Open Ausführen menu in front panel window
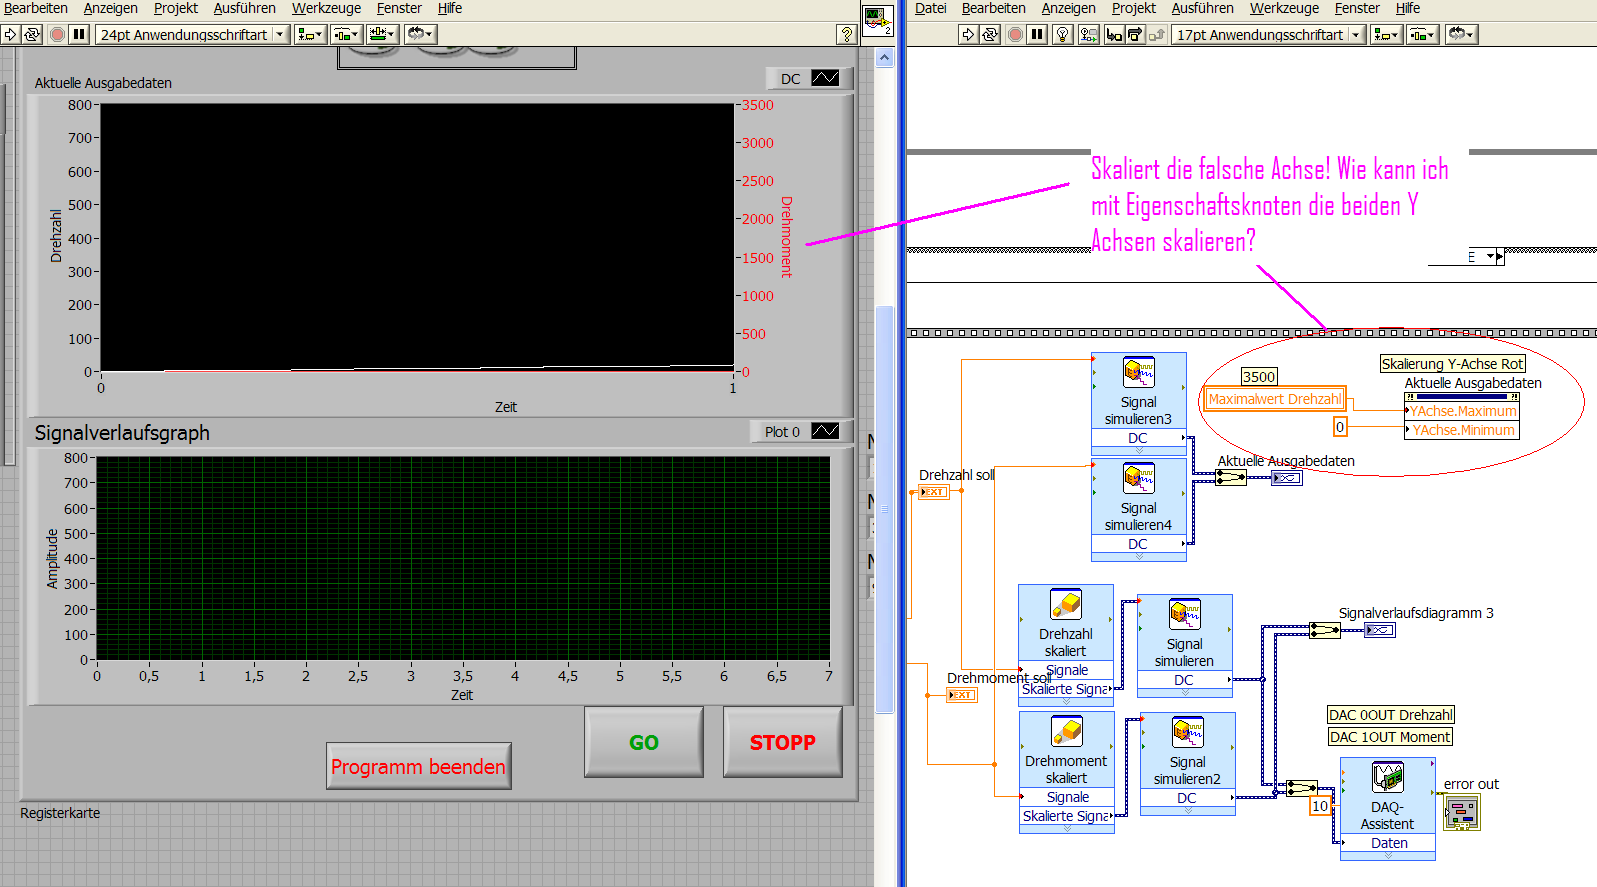This screenshot has height=887, width=1597. tap(244, 8)
